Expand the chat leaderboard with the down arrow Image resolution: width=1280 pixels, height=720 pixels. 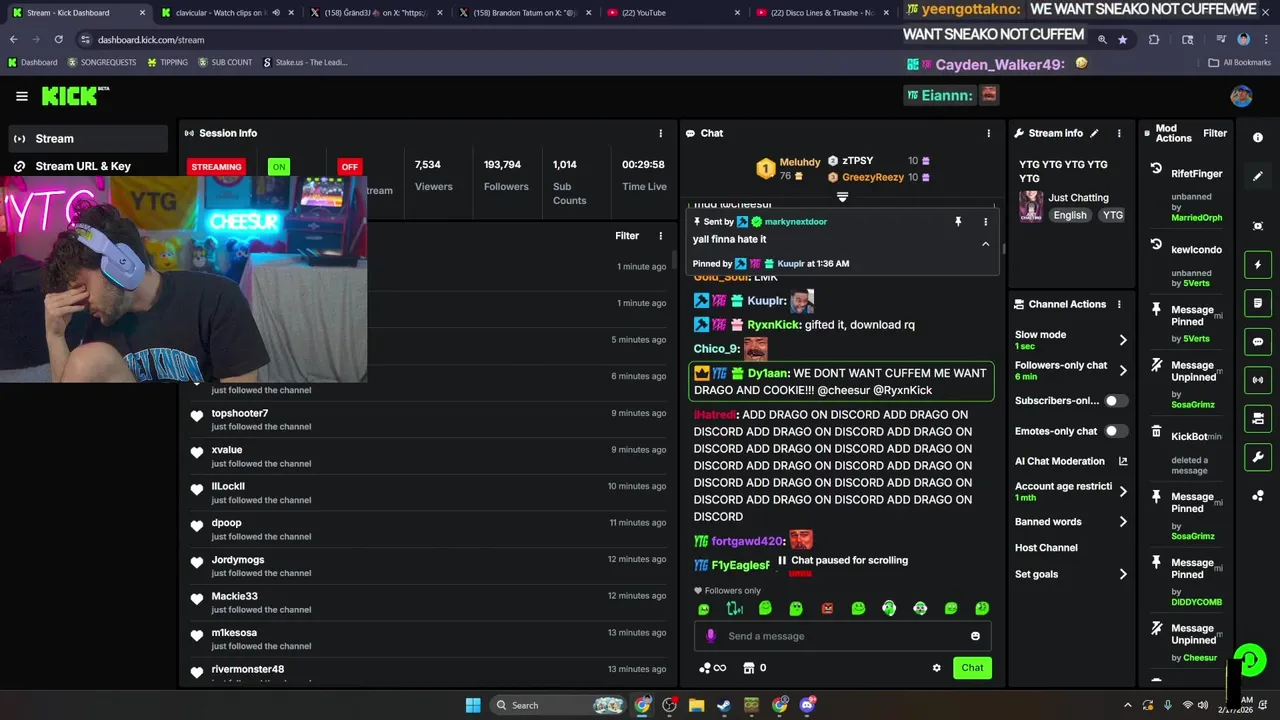click(x=842, y=197)
